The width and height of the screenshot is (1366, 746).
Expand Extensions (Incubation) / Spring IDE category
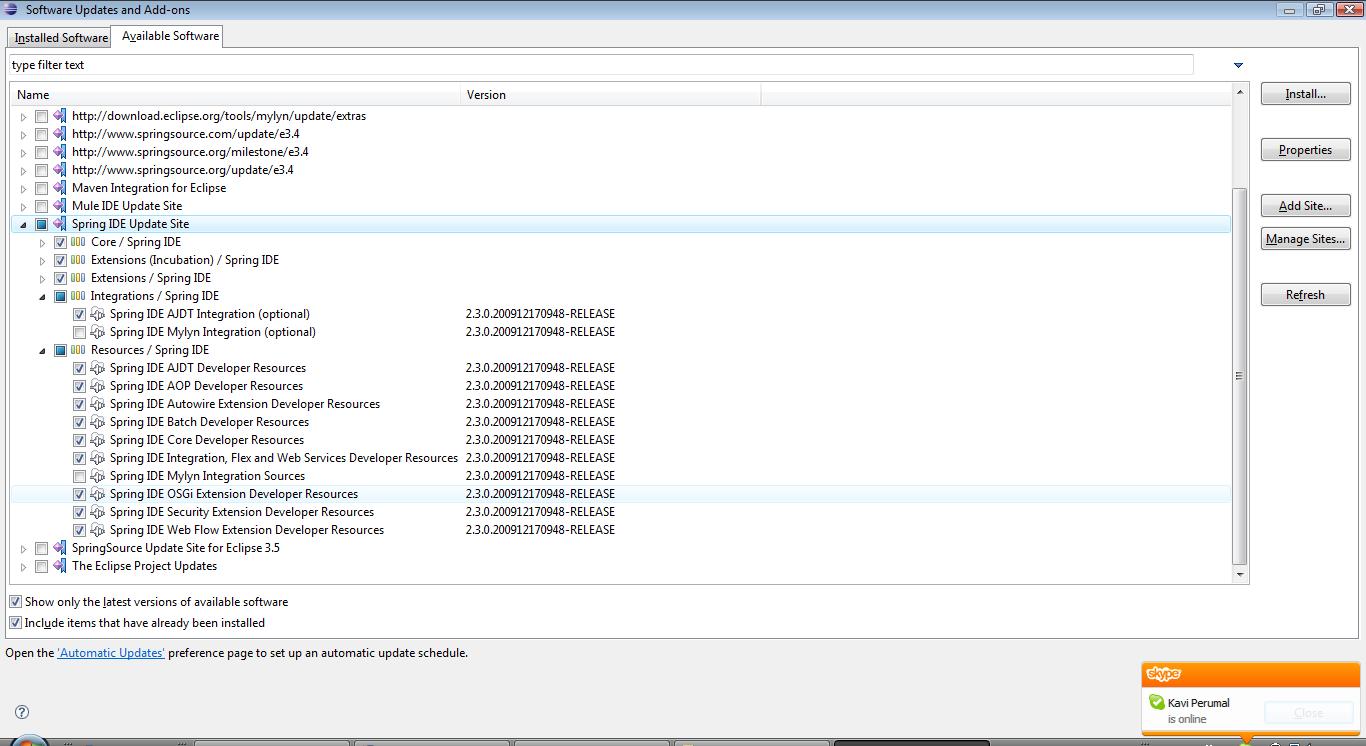pos(42,261)
